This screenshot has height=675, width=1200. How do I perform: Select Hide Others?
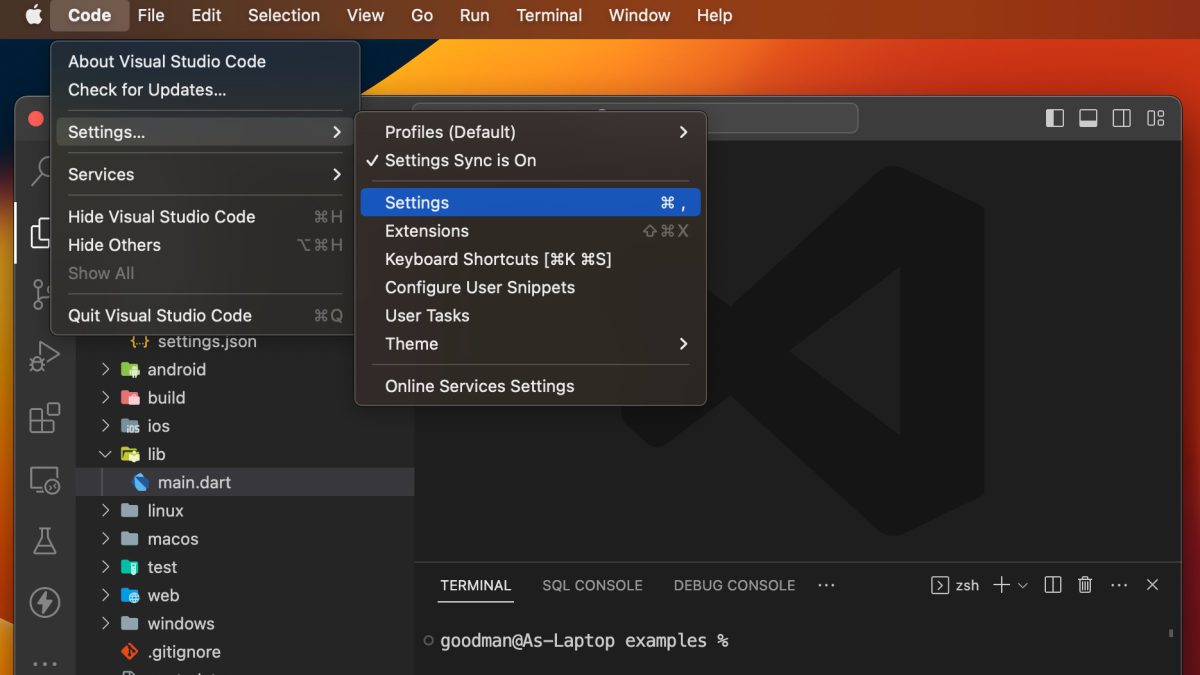pyautogui.click(x=204, y=245)
